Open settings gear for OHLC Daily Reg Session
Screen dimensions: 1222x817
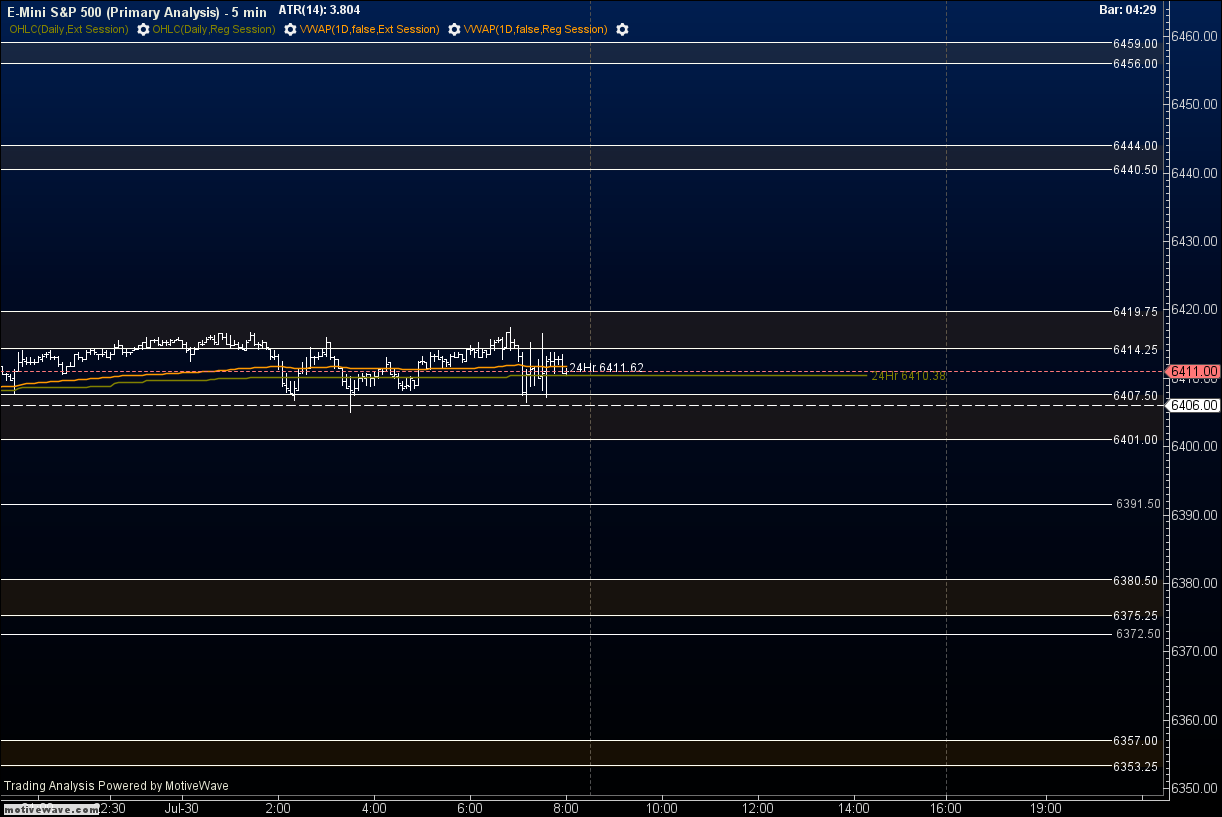[289, 29]
